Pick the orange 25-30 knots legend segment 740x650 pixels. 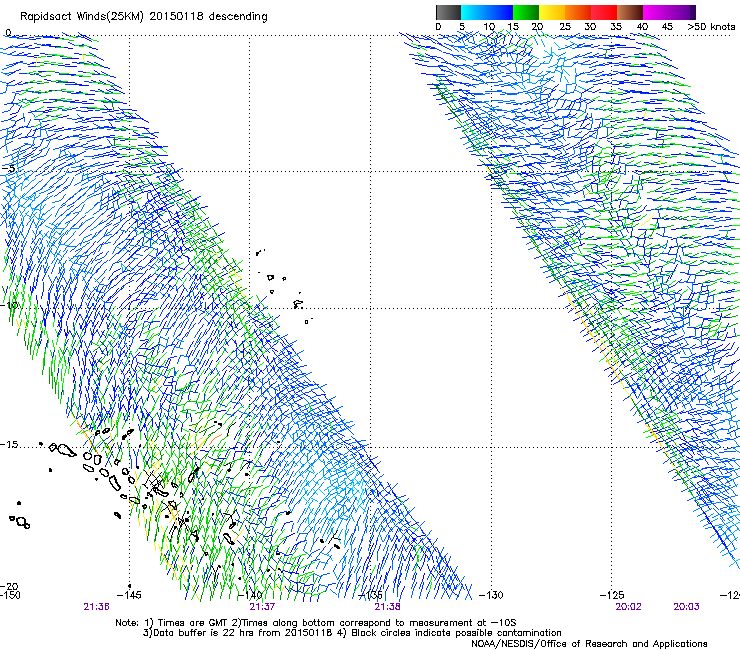point(578,12)
